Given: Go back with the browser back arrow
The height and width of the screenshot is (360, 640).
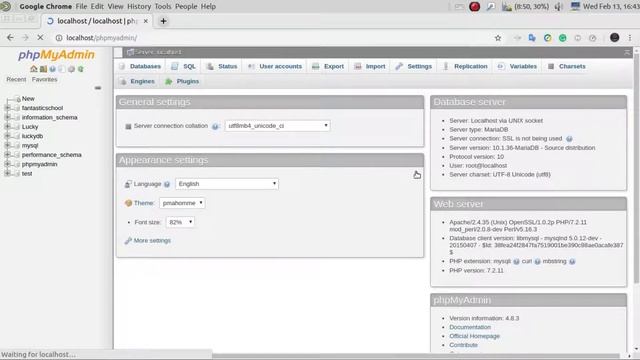Looking at the screenshot, I should tap(10, 38).
